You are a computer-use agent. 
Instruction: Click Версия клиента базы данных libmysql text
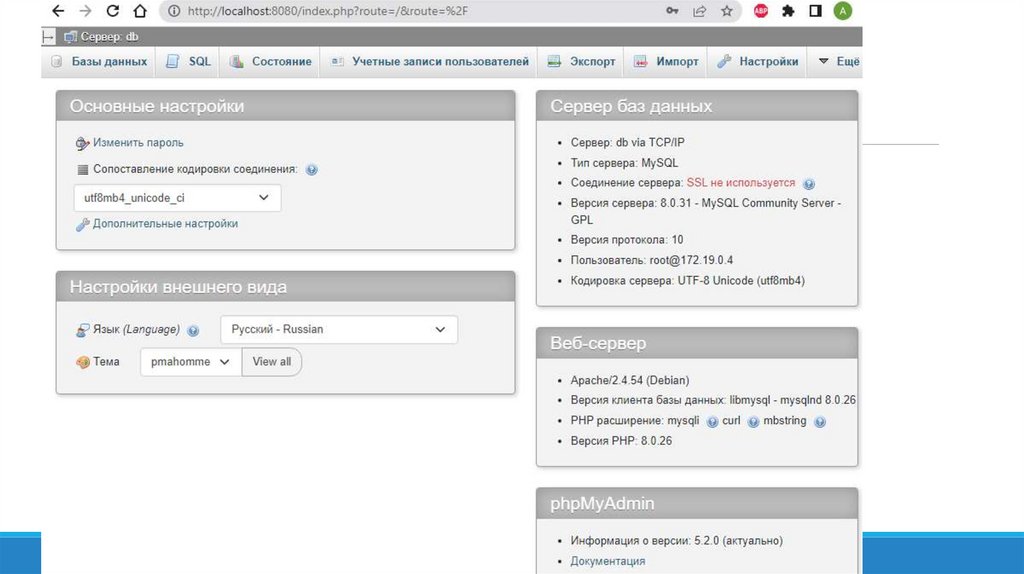(713, 400)
